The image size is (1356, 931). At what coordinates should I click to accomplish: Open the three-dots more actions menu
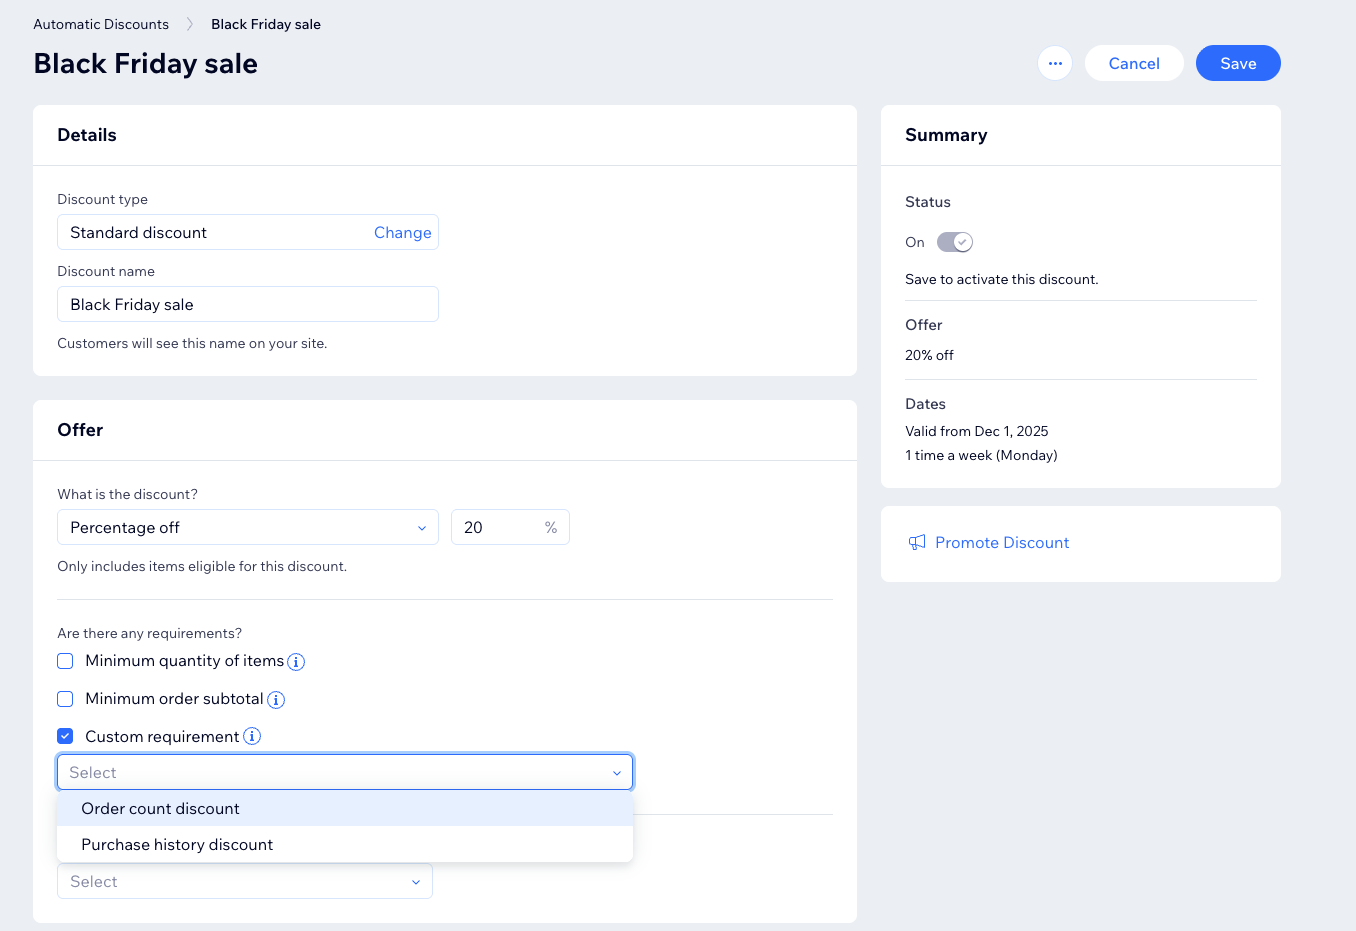point(1055,63)
